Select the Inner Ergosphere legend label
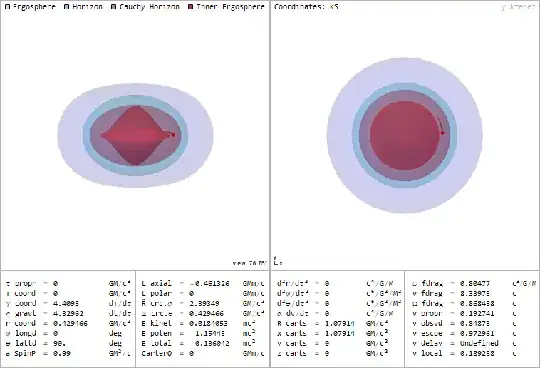540x368 pixels. (x=230, y=7)
